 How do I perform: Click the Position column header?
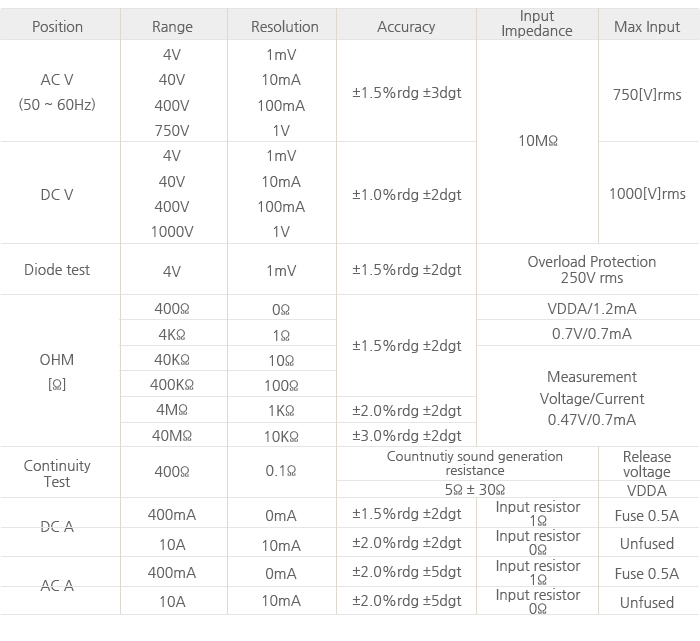click(x=57, y=26)
